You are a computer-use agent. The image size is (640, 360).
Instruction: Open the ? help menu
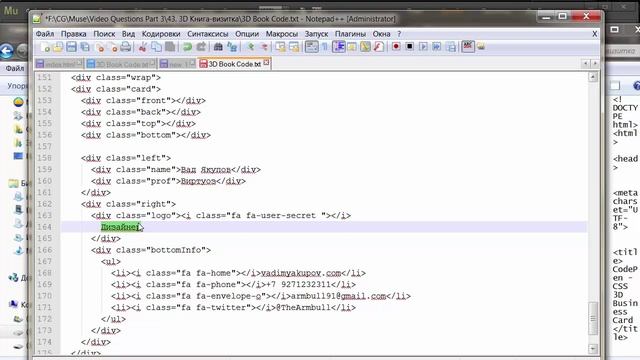point(399,34)
